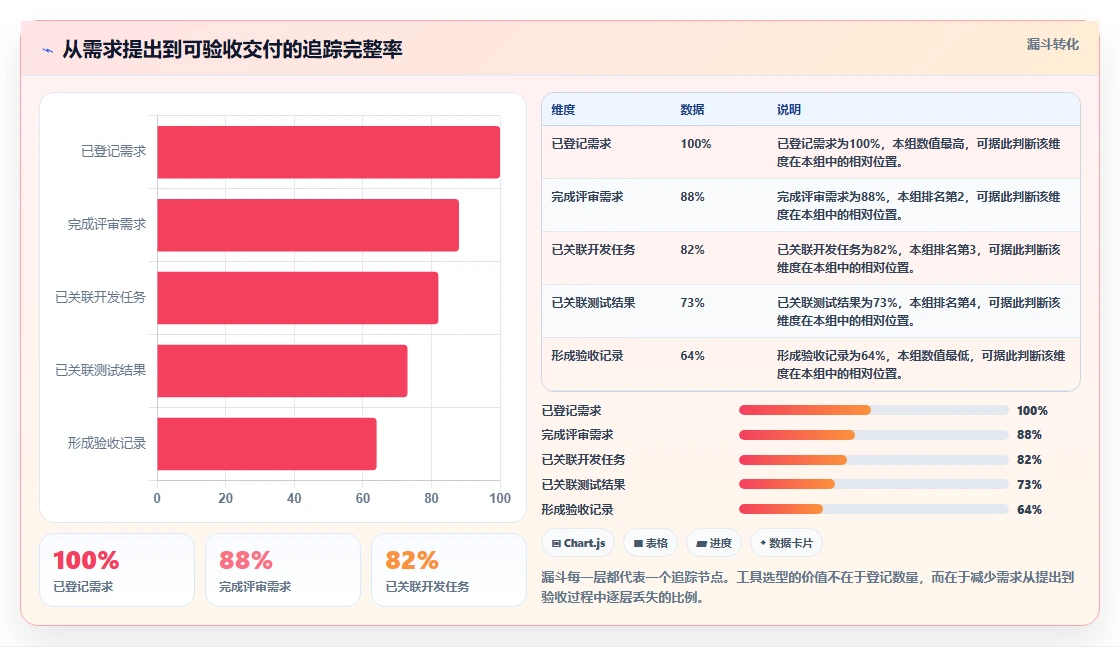Click the 64% label beside its progress bar
Viewport: 1120px width, 647px height.
click(x=1029, y=509)
